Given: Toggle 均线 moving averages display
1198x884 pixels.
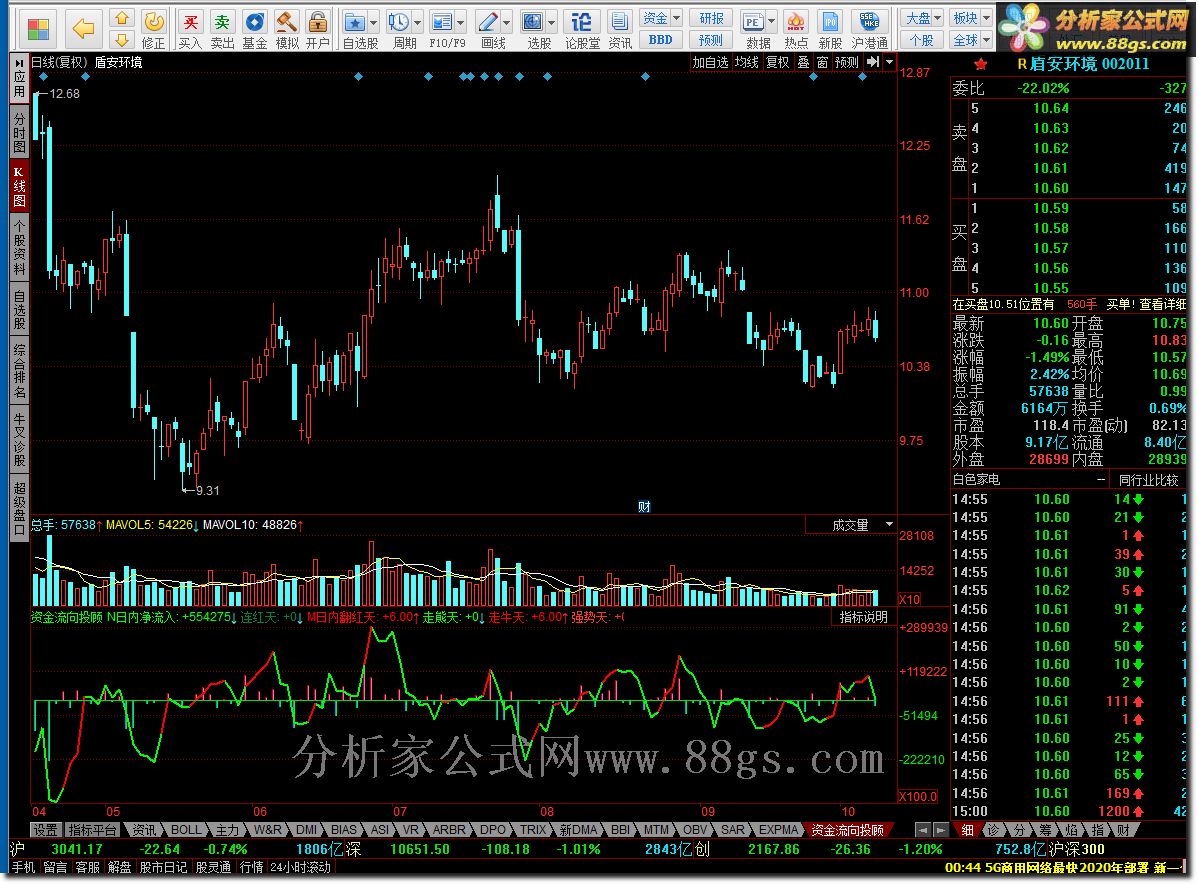Looking at the screenshot, I should pos(746,62).
